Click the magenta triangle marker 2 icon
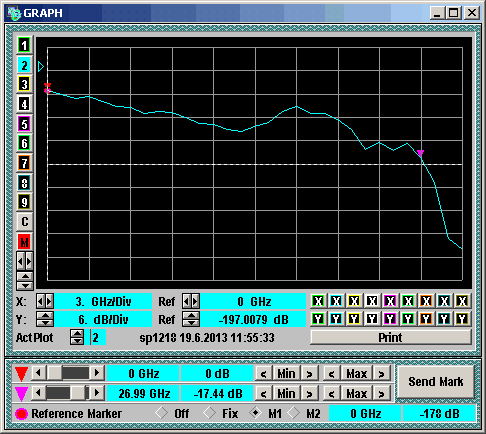 coord(21,394)
